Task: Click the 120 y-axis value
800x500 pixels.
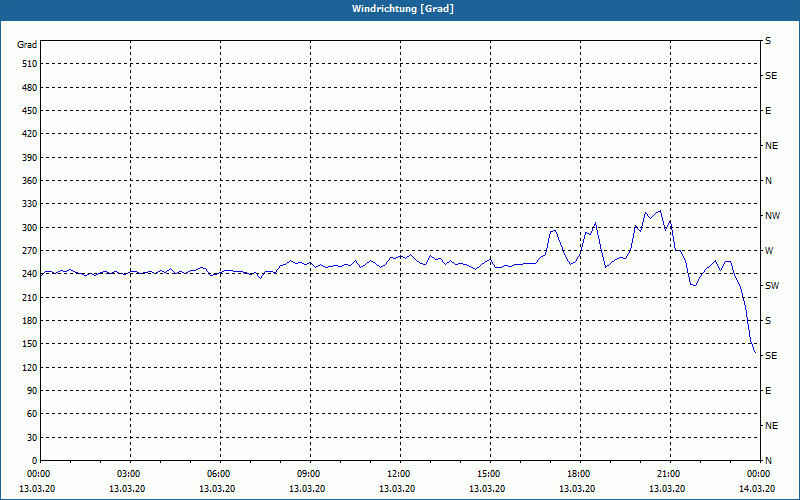Action: pyautogui.click(x=30, y=367)
